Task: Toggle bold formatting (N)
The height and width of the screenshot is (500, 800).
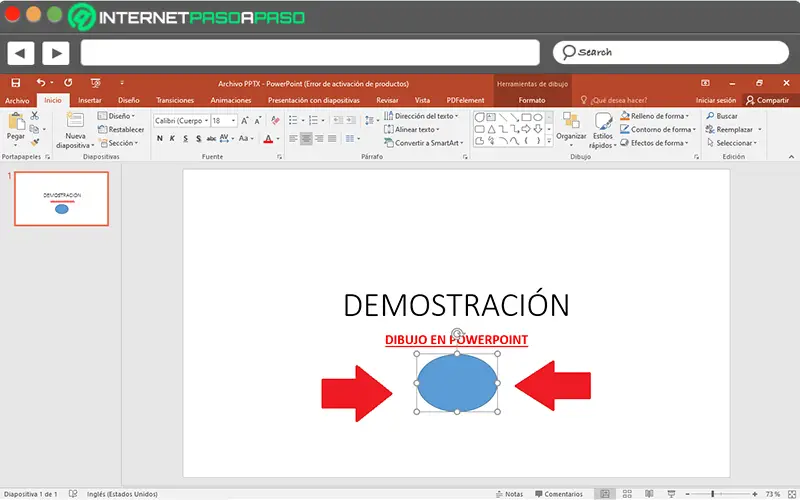Action: tap(159, 139)
